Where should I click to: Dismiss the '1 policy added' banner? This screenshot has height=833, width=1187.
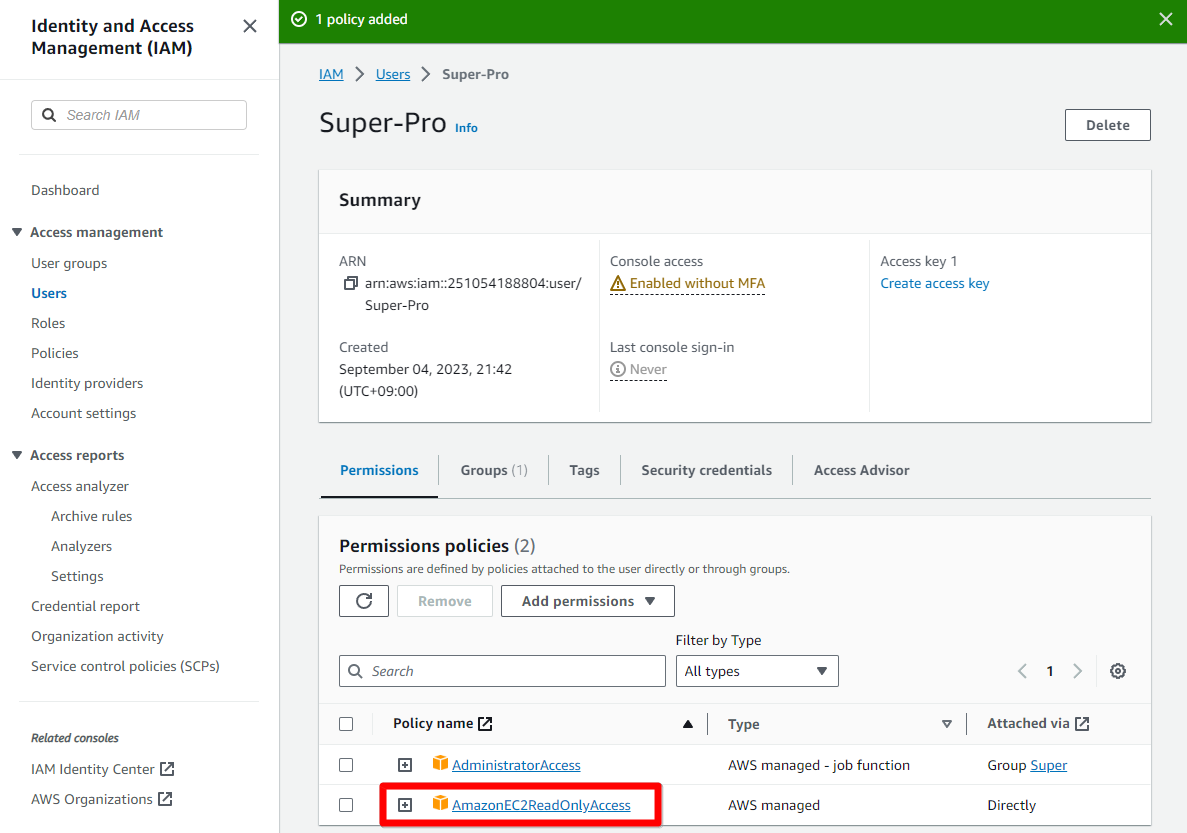[1166, 20]
